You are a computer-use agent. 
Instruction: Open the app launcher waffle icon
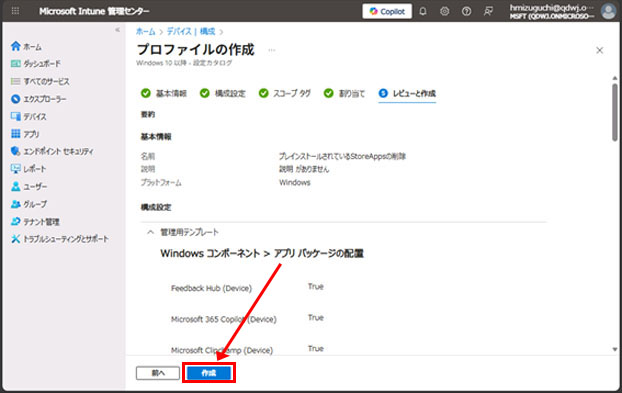pyautogui.click(x=15, y=11)
